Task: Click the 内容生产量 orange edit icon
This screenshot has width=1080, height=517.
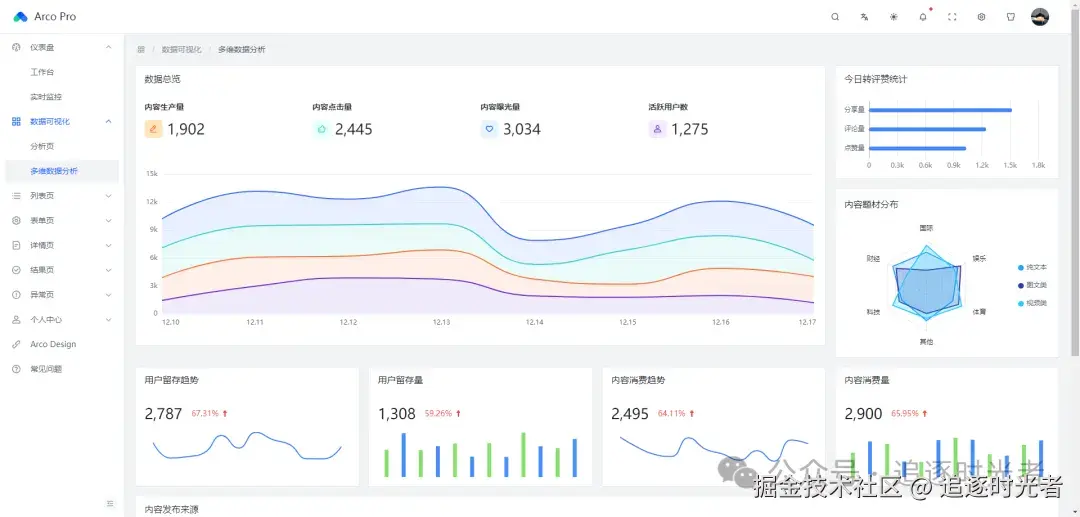Action: 154,129
